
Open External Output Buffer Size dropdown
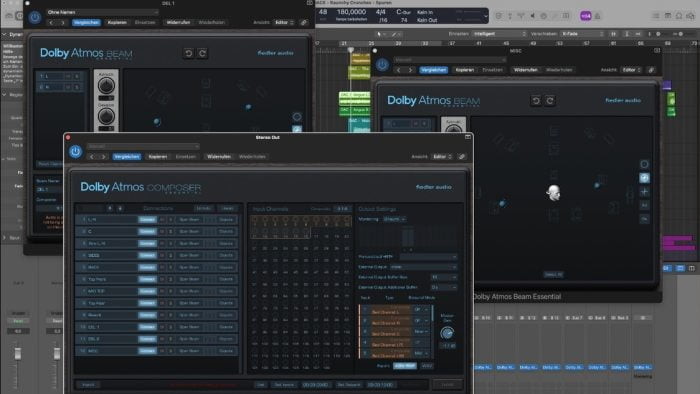[x=444, y=277]
